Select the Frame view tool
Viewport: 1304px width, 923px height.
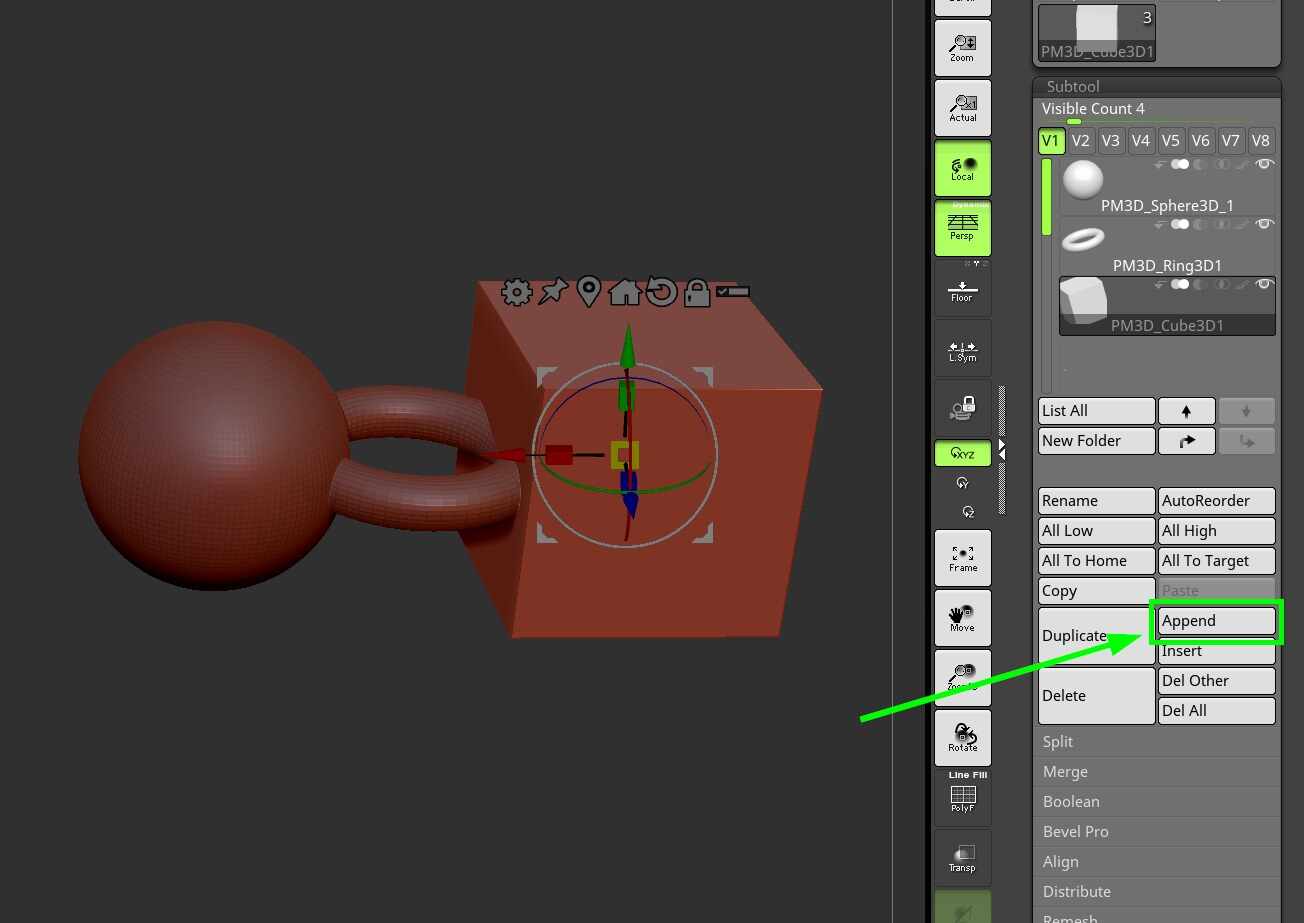pos(962,558)
